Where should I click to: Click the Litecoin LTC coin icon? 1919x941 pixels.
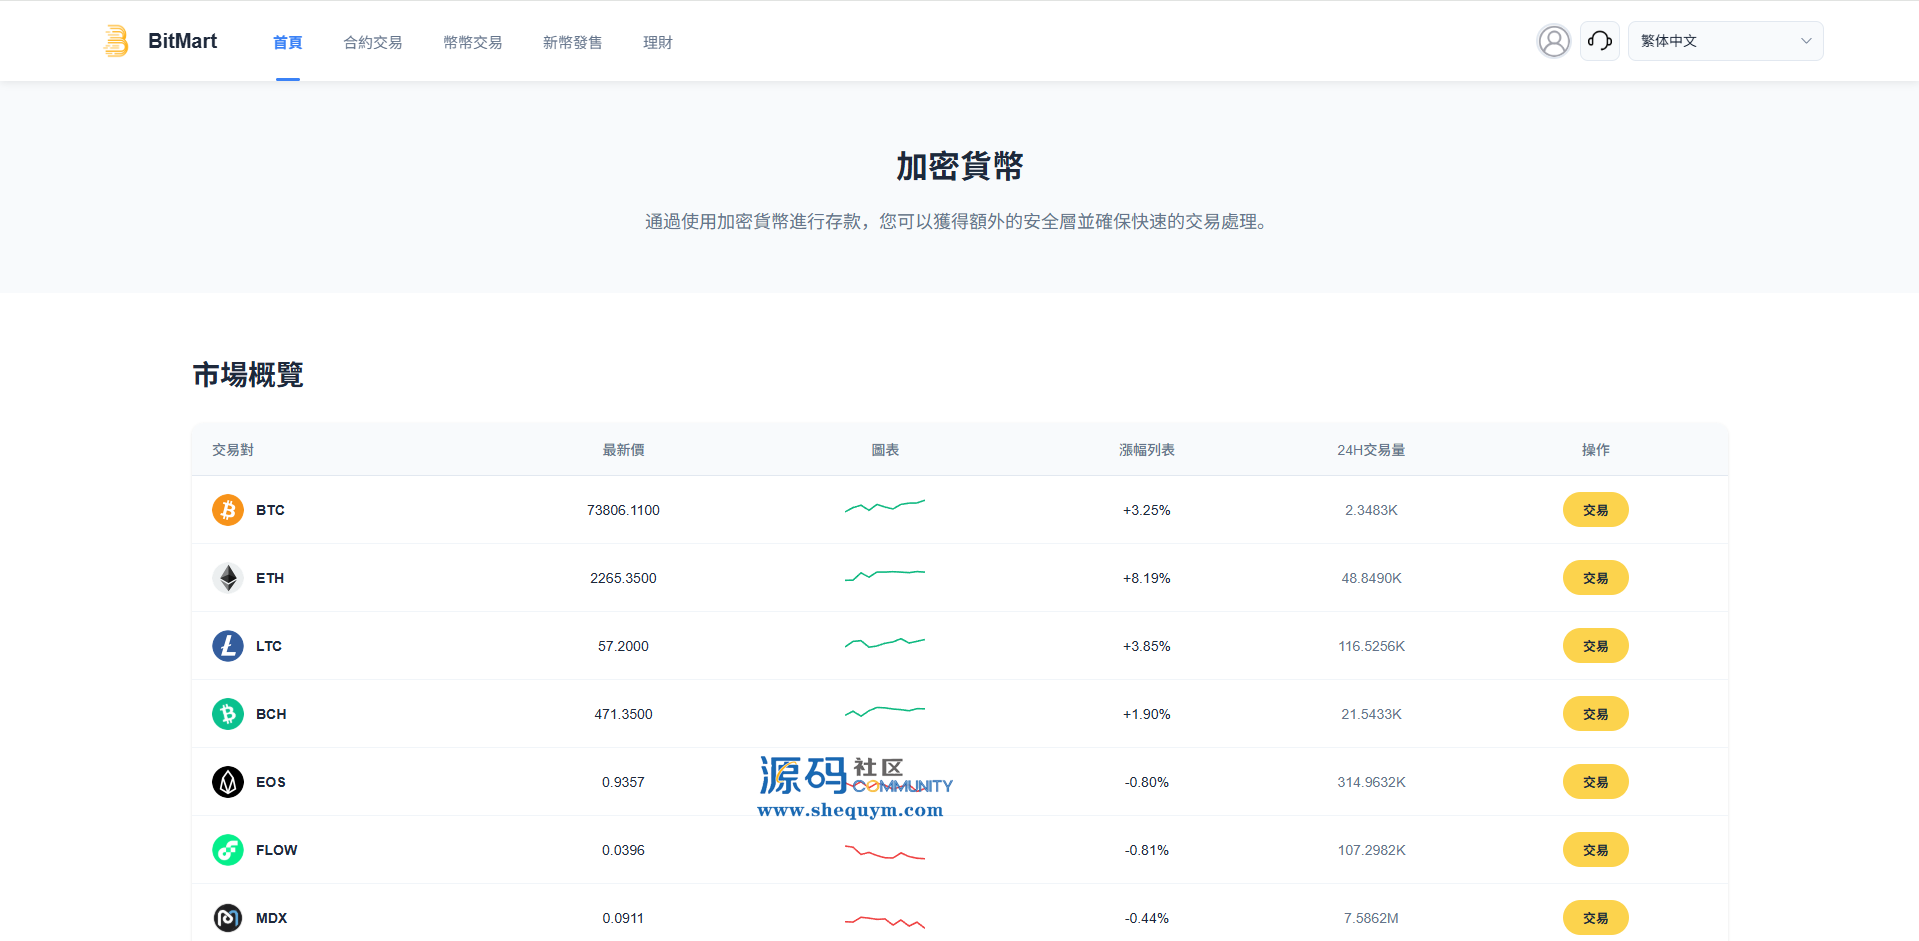point(228,646)
